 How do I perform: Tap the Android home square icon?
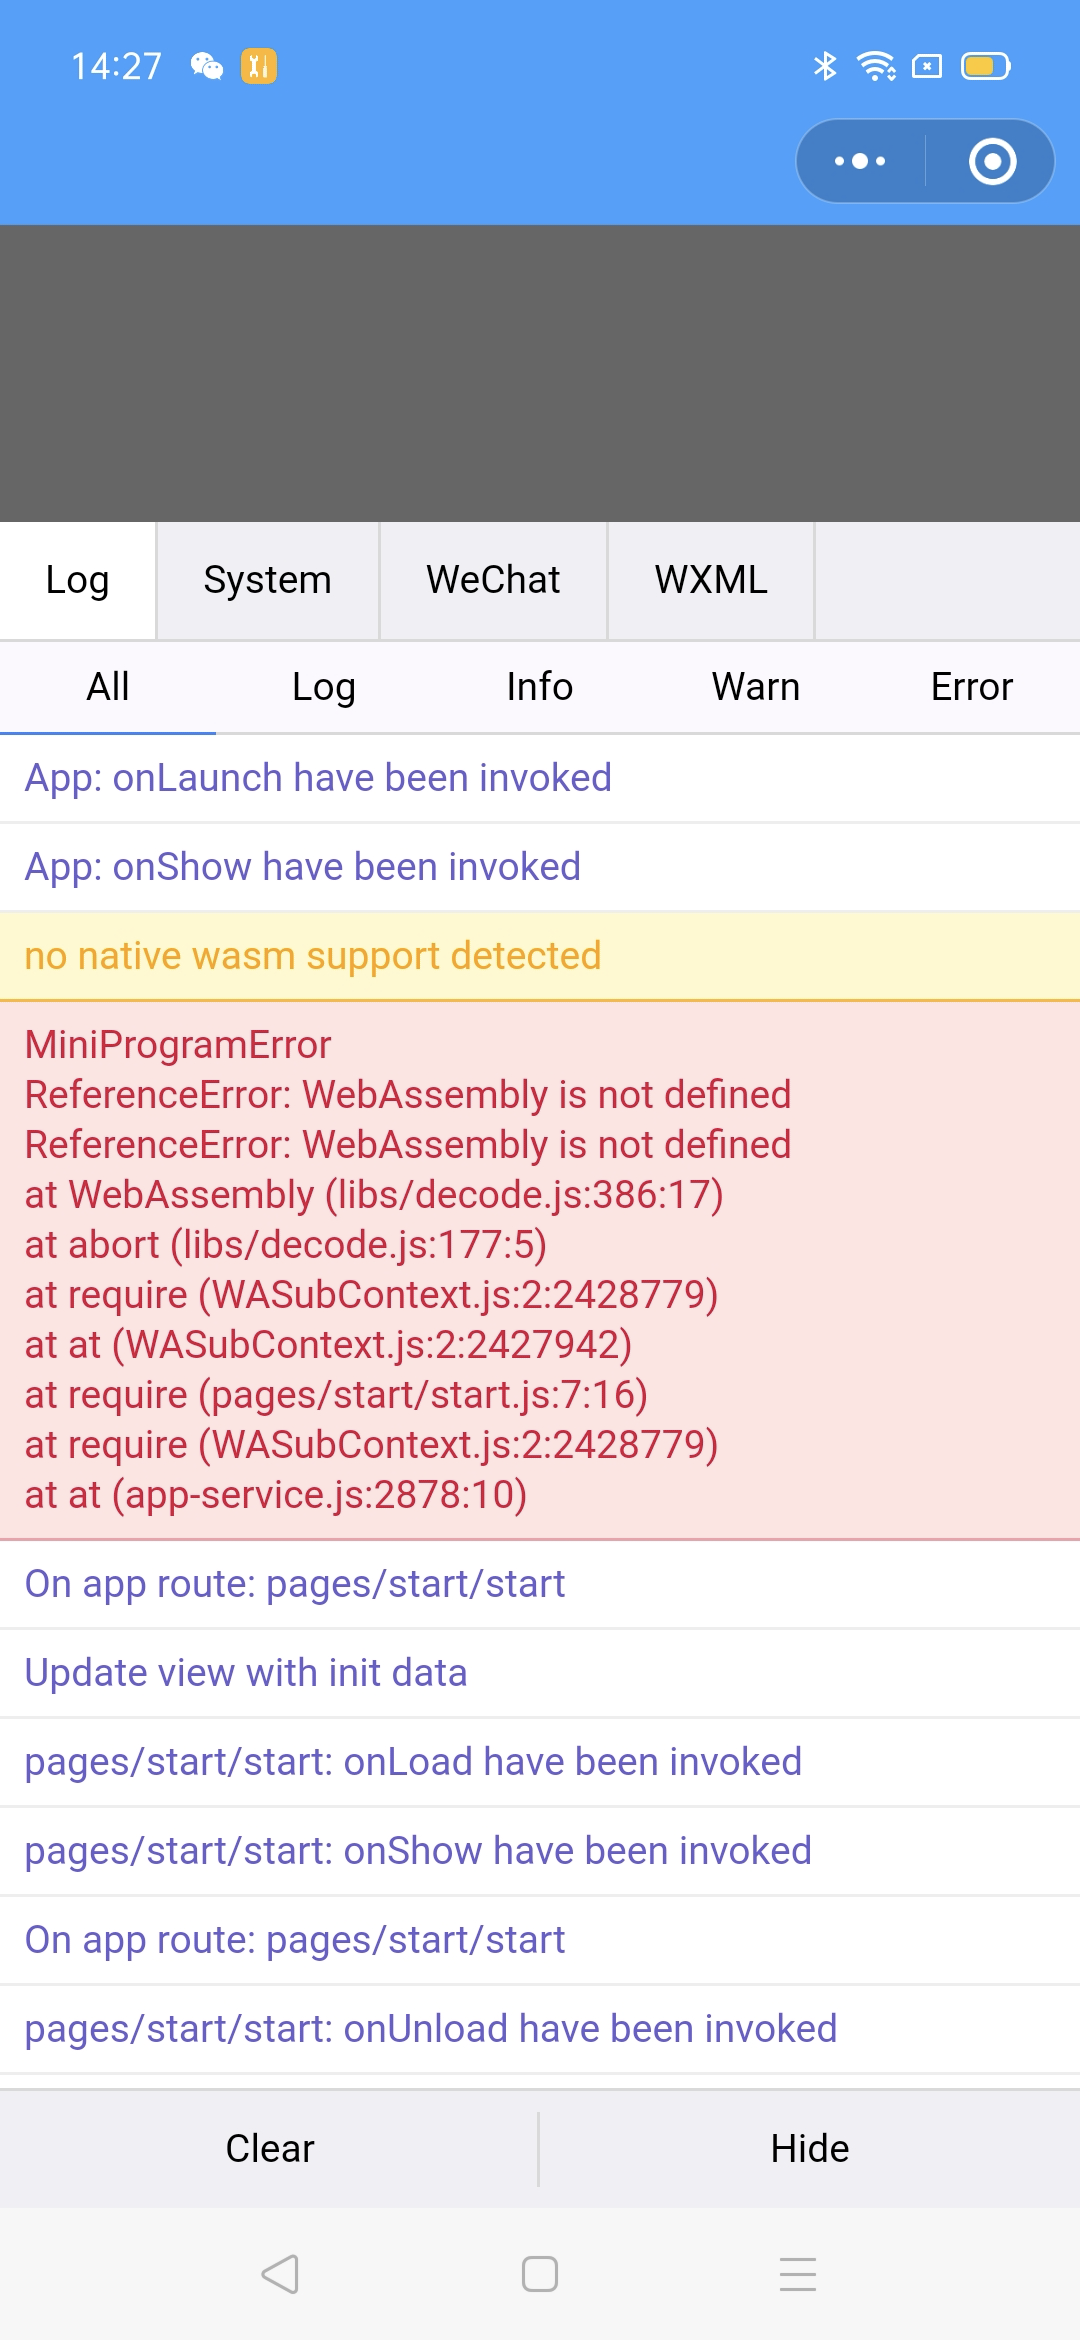click(x=540, y=2274)
